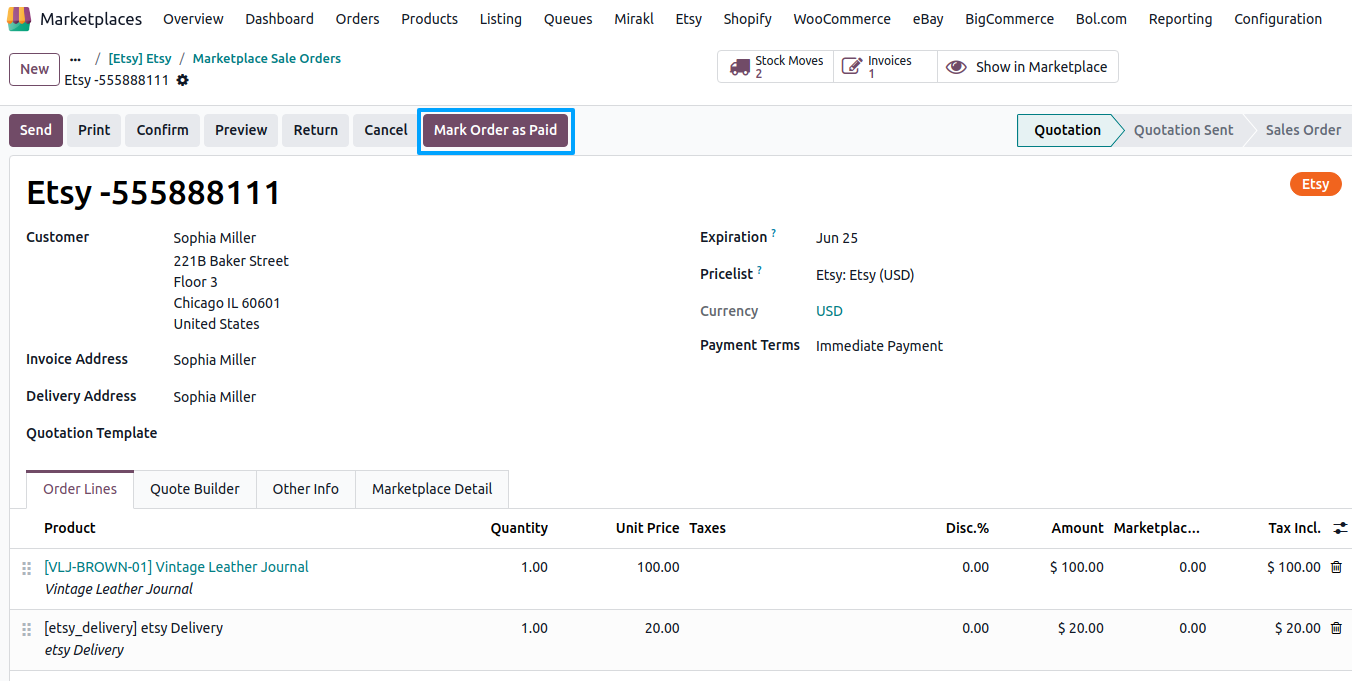
Task: Click the New button
Action: coord(34,69)
